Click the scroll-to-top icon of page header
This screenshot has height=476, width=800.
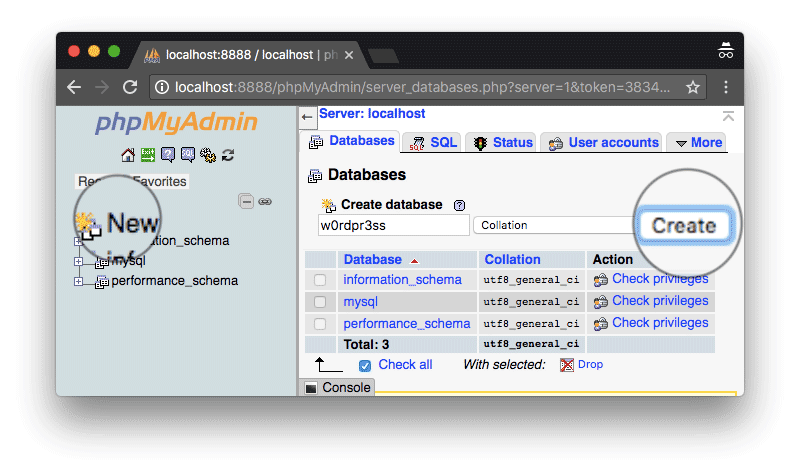pyautogui.click(x=728, y=116)
